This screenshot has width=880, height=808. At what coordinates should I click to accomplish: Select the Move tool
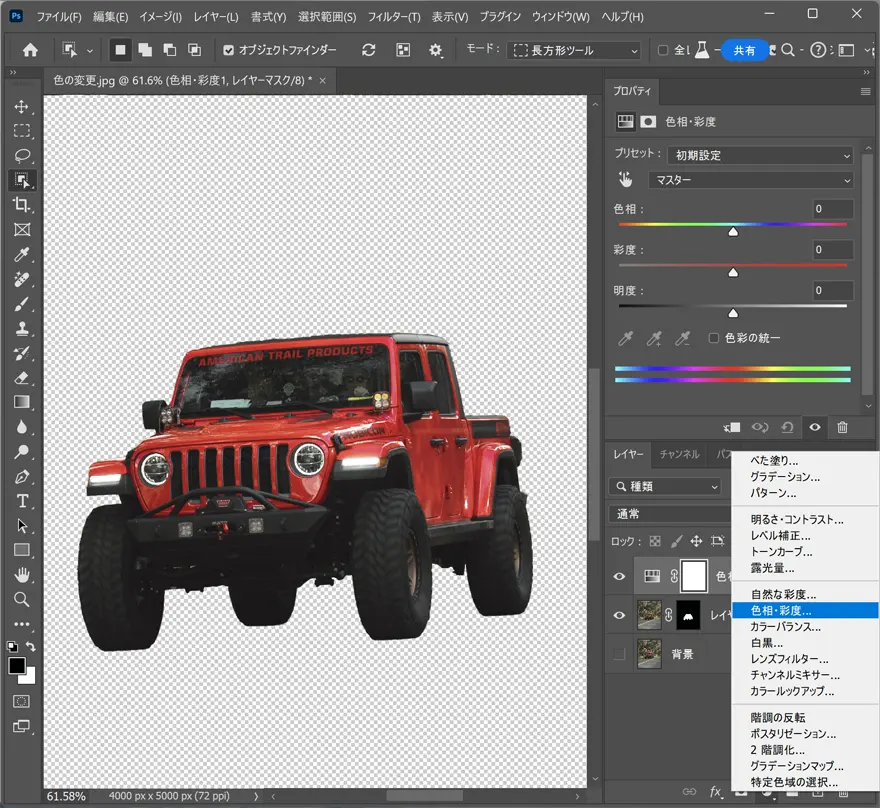coord(22,107)
